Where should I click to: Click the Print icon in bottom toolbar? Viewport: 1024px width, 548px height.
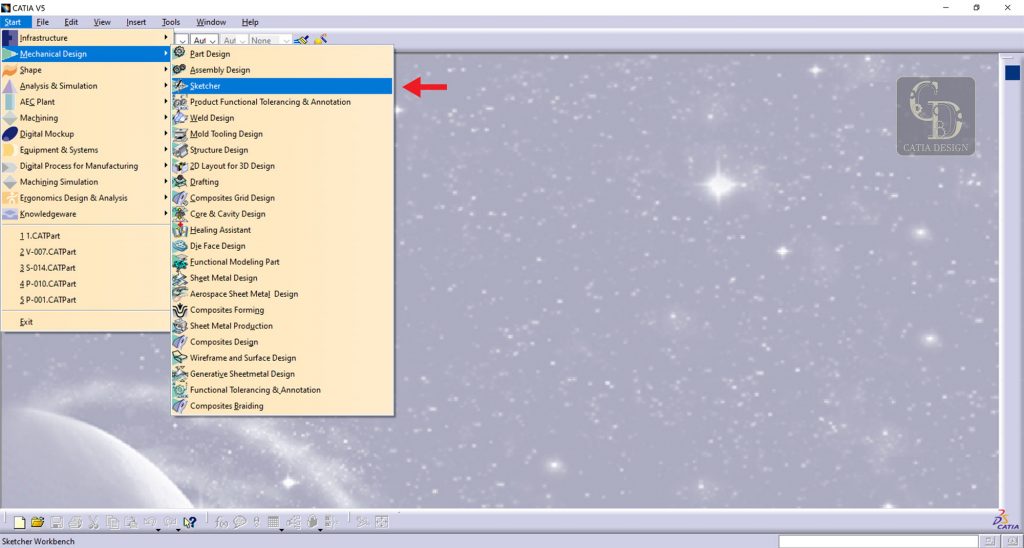point(75,523)
